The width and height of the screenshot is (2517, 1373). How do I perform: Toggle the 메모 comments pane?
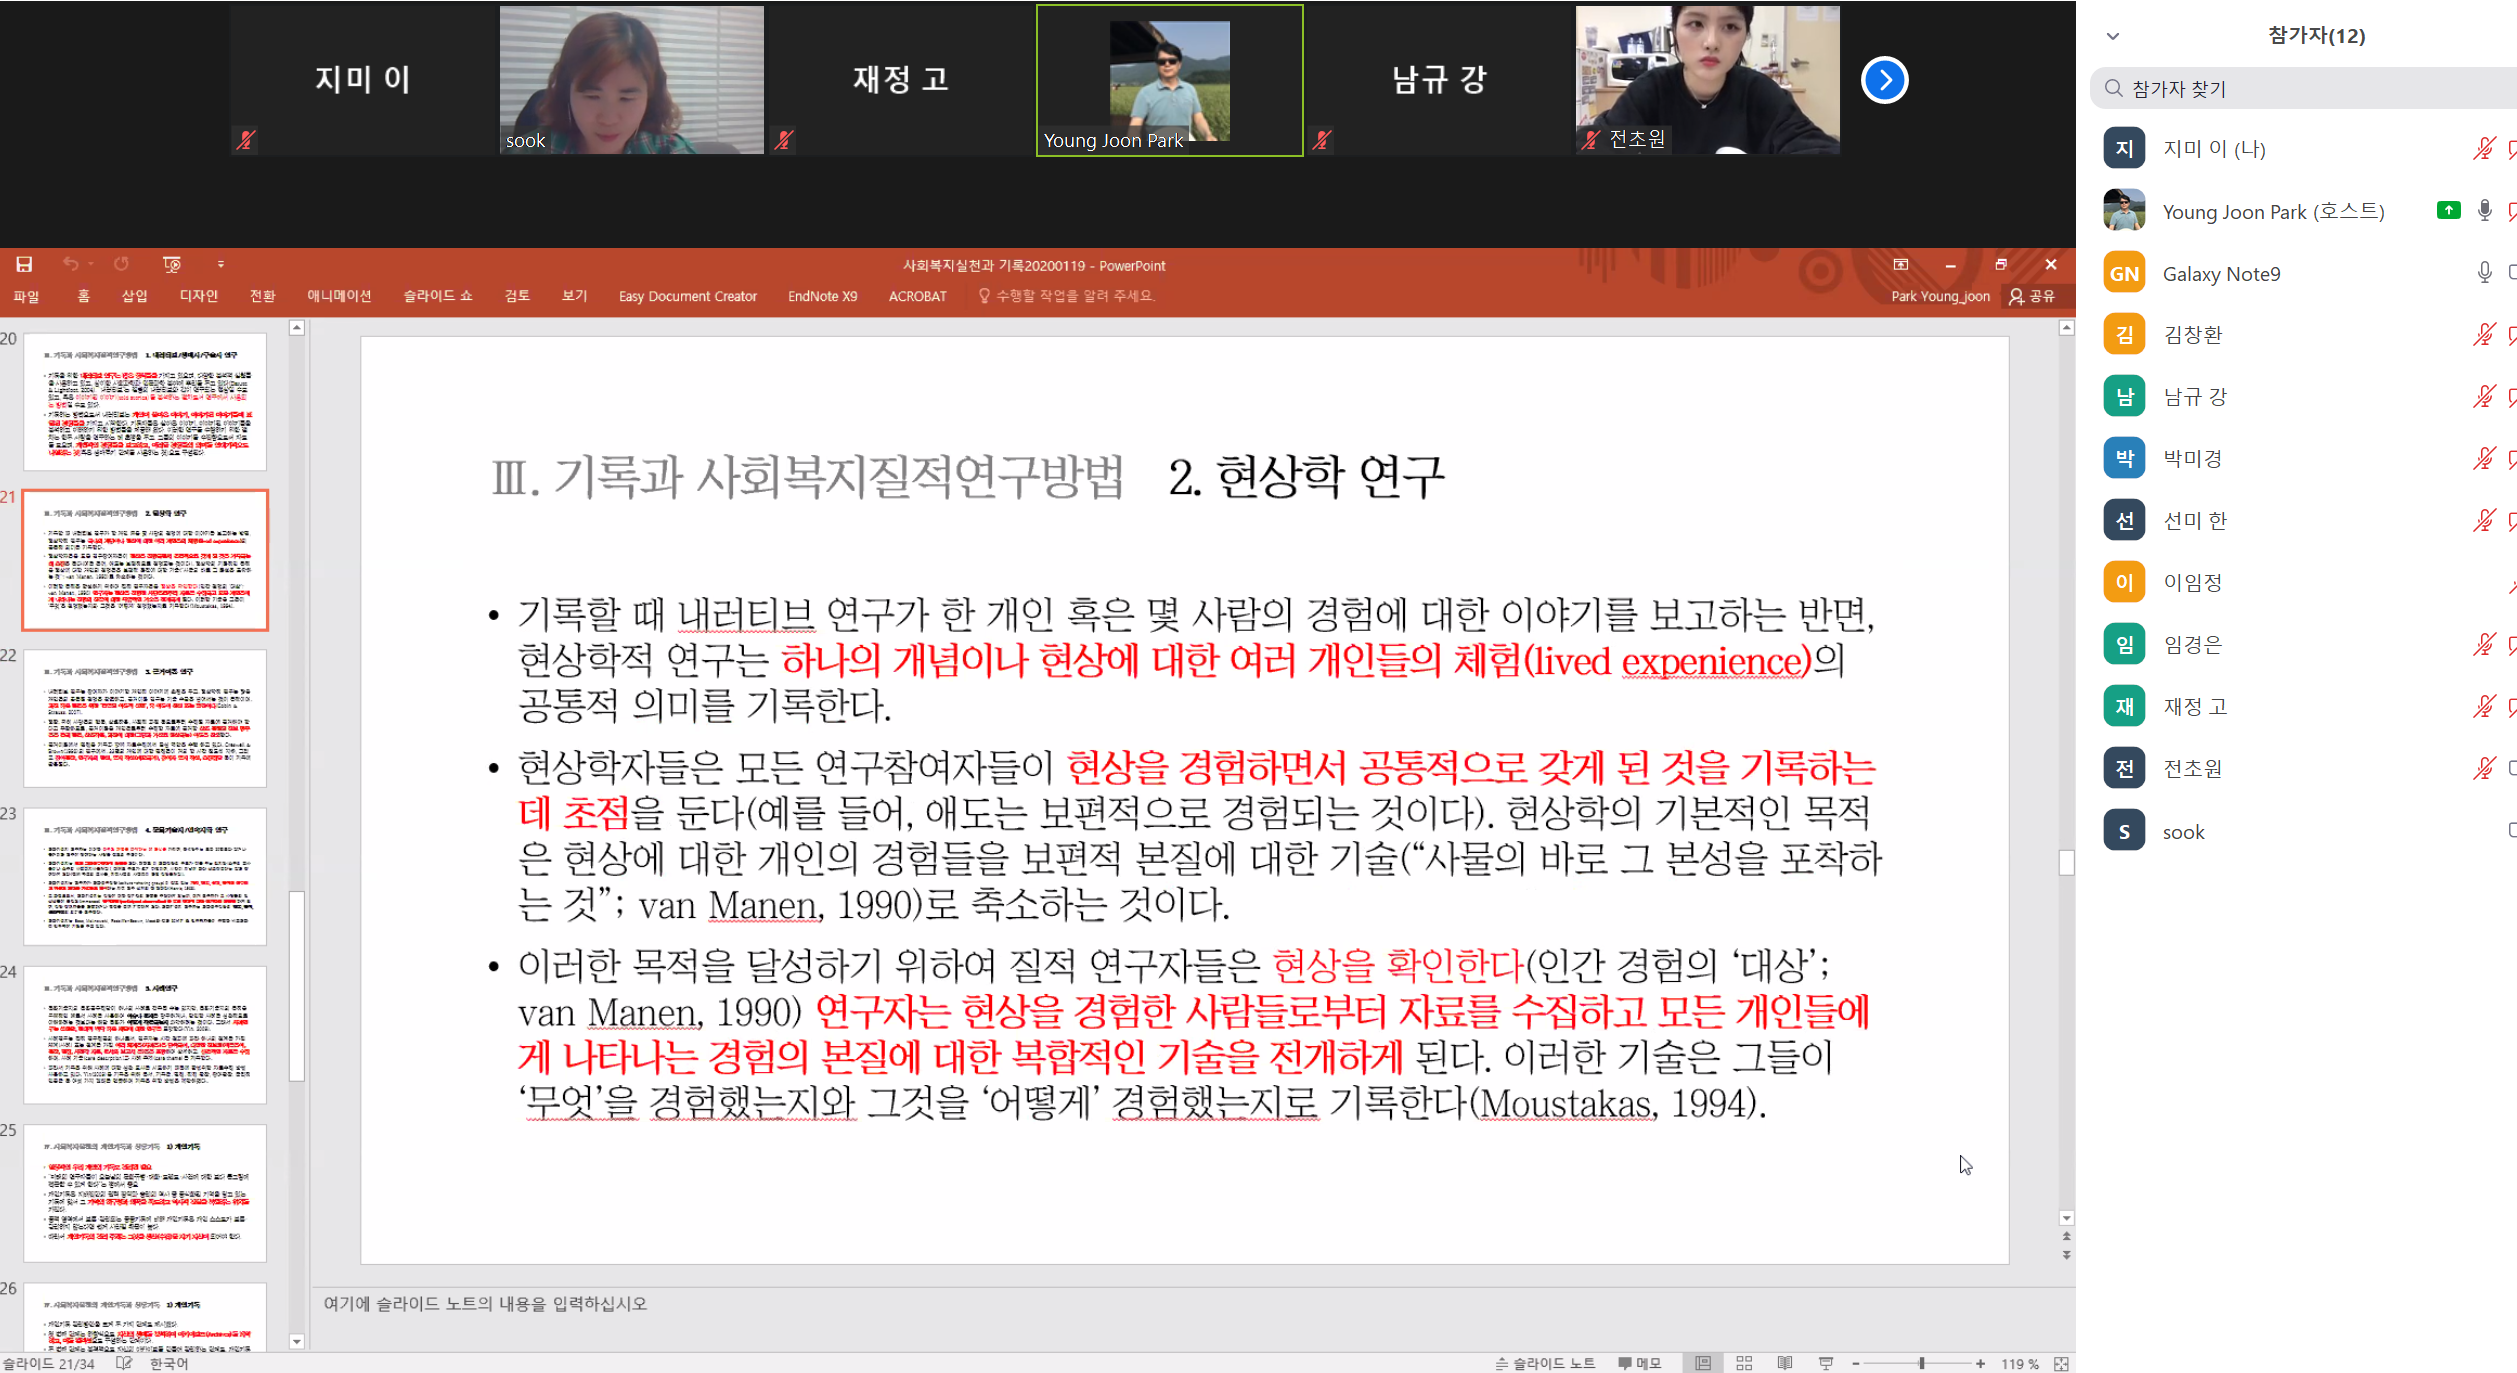[x=1640, y=1363]
